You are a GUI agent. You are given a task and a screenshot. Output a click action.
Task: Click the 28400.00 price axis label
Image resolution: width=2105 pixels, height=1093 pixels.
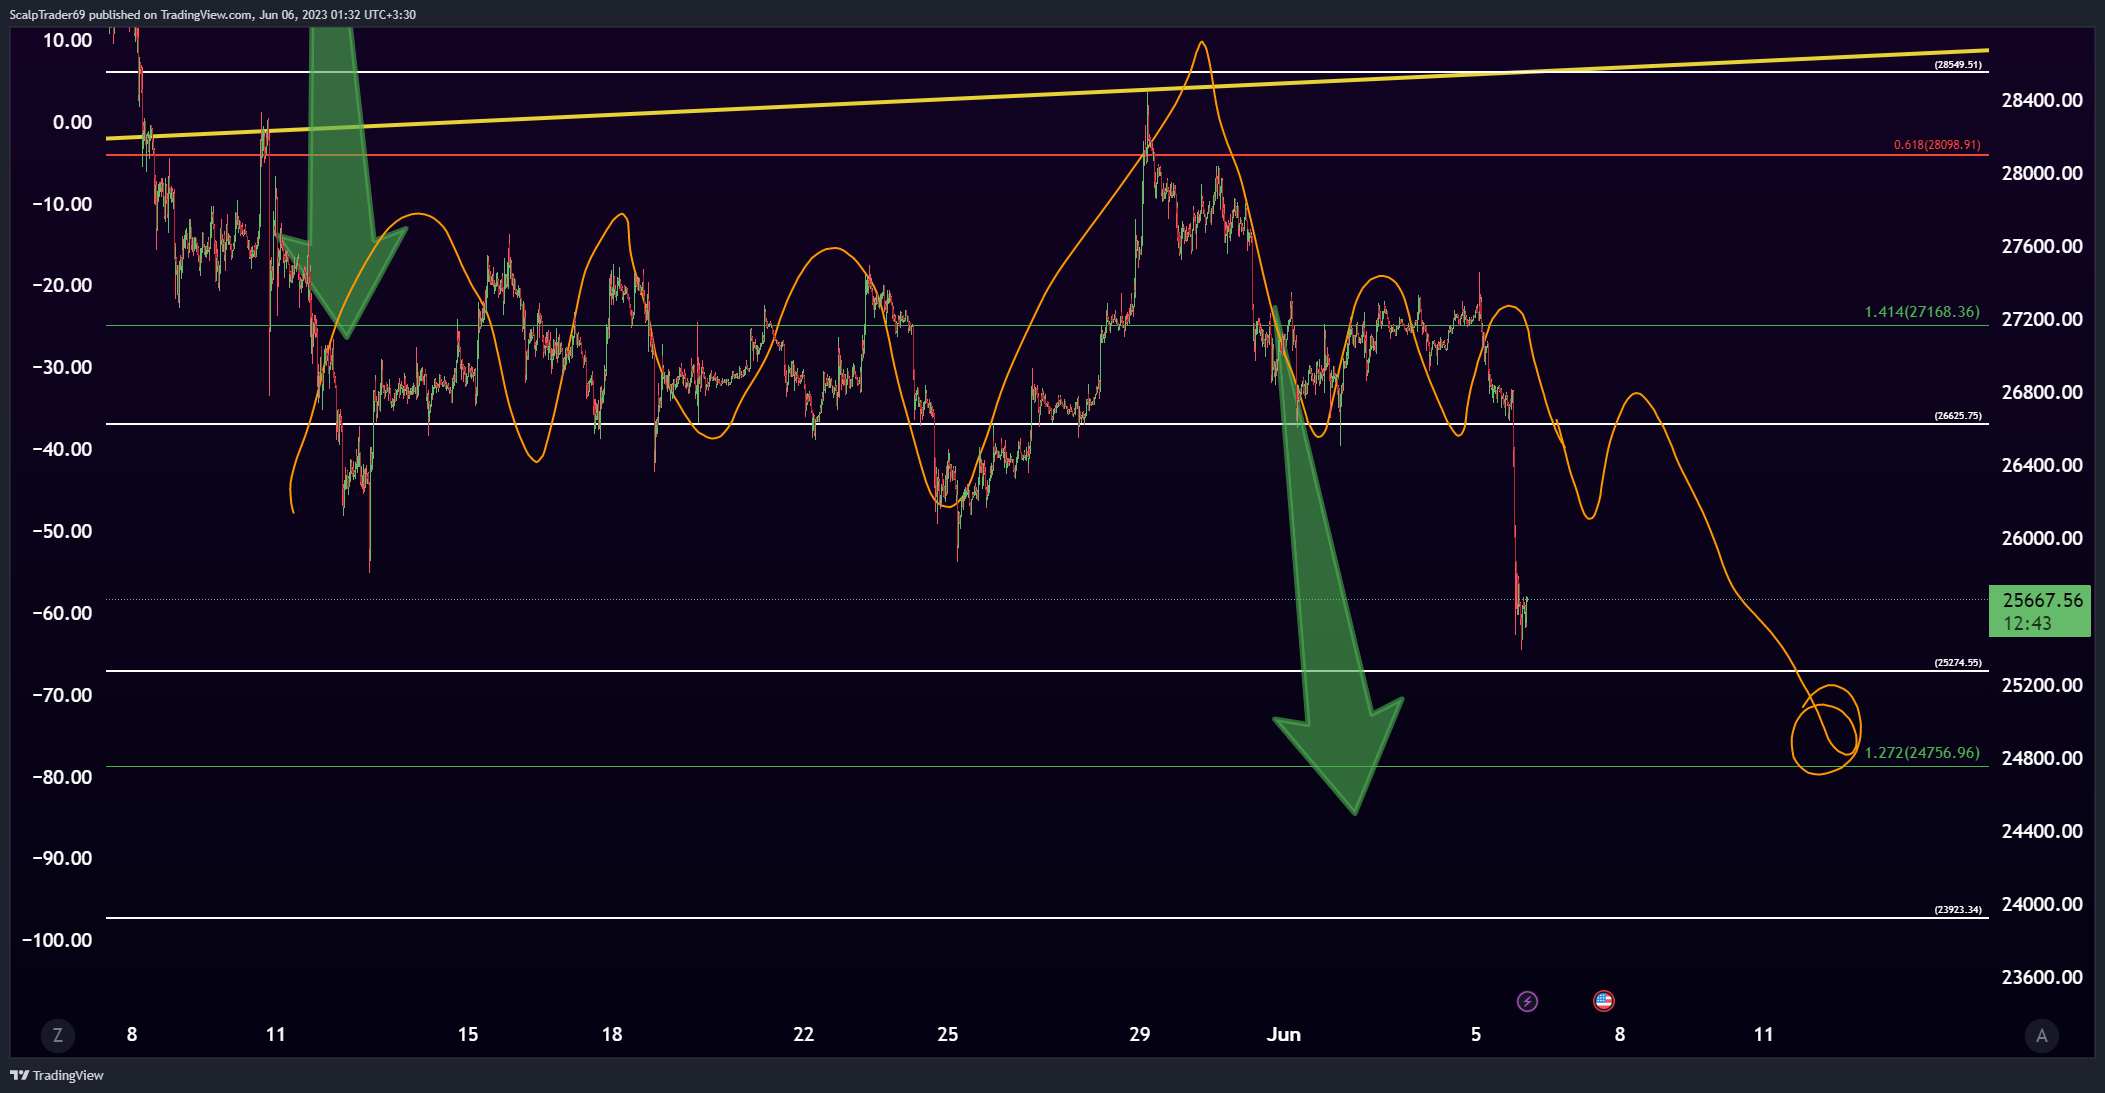[x=2042, y=100]
